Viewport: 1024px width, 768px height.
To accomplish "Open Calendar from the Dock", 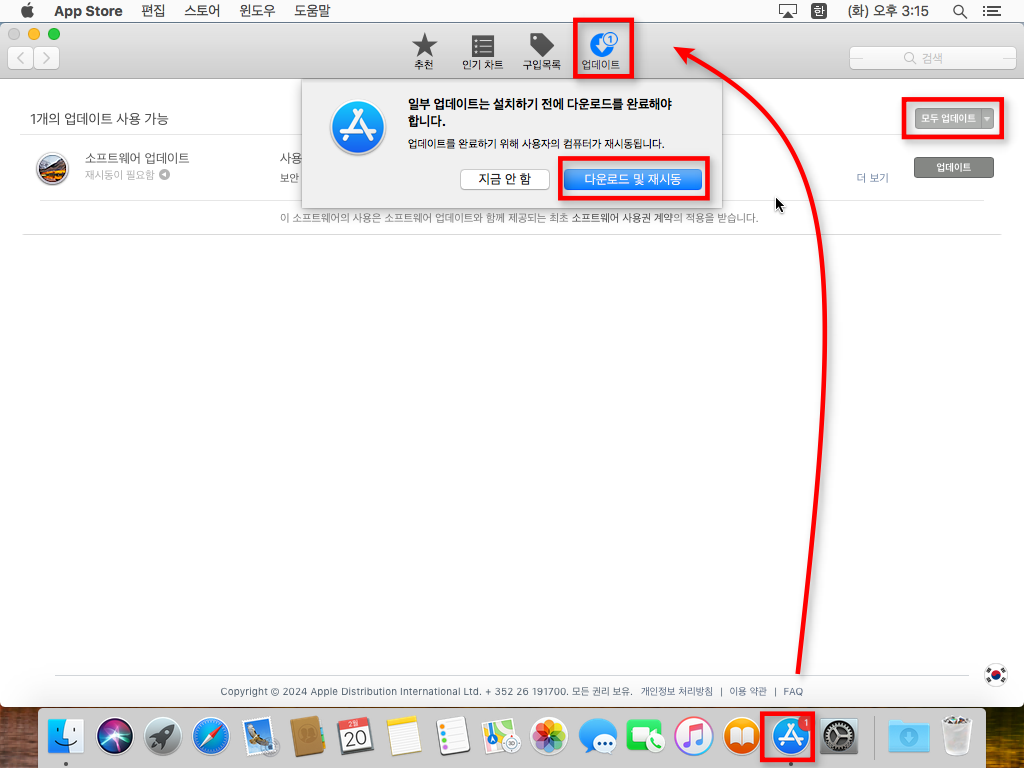I will [355, 736].
